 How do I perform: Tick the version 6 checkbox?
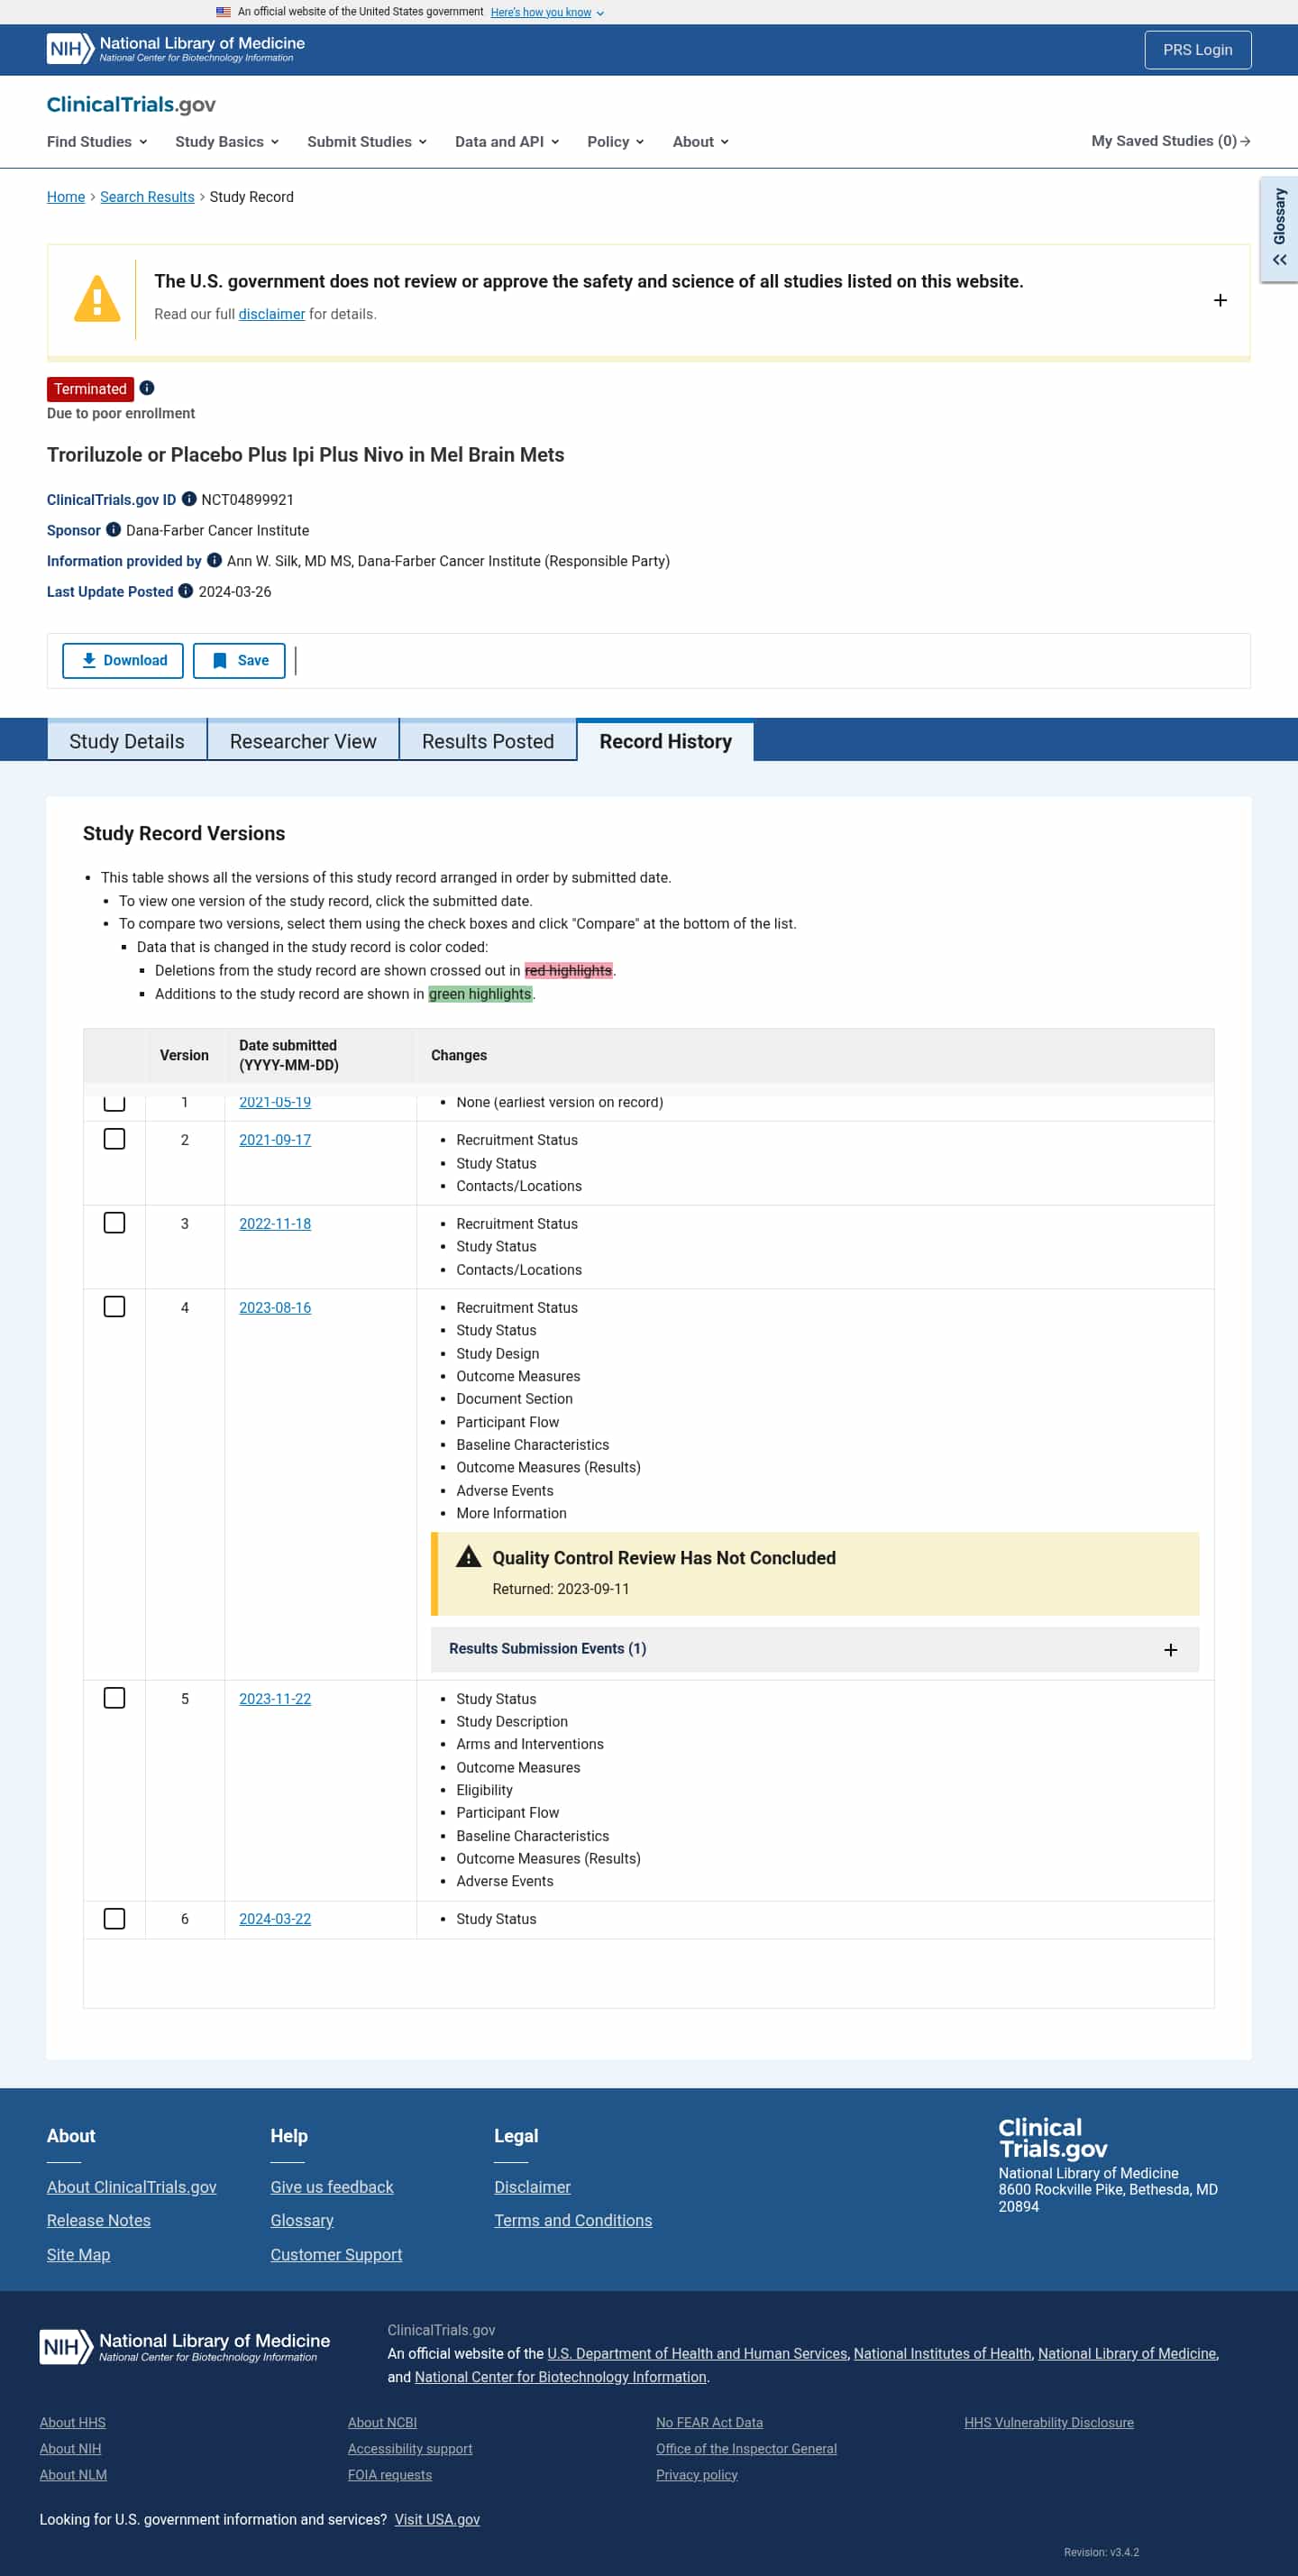point(115,1918)
